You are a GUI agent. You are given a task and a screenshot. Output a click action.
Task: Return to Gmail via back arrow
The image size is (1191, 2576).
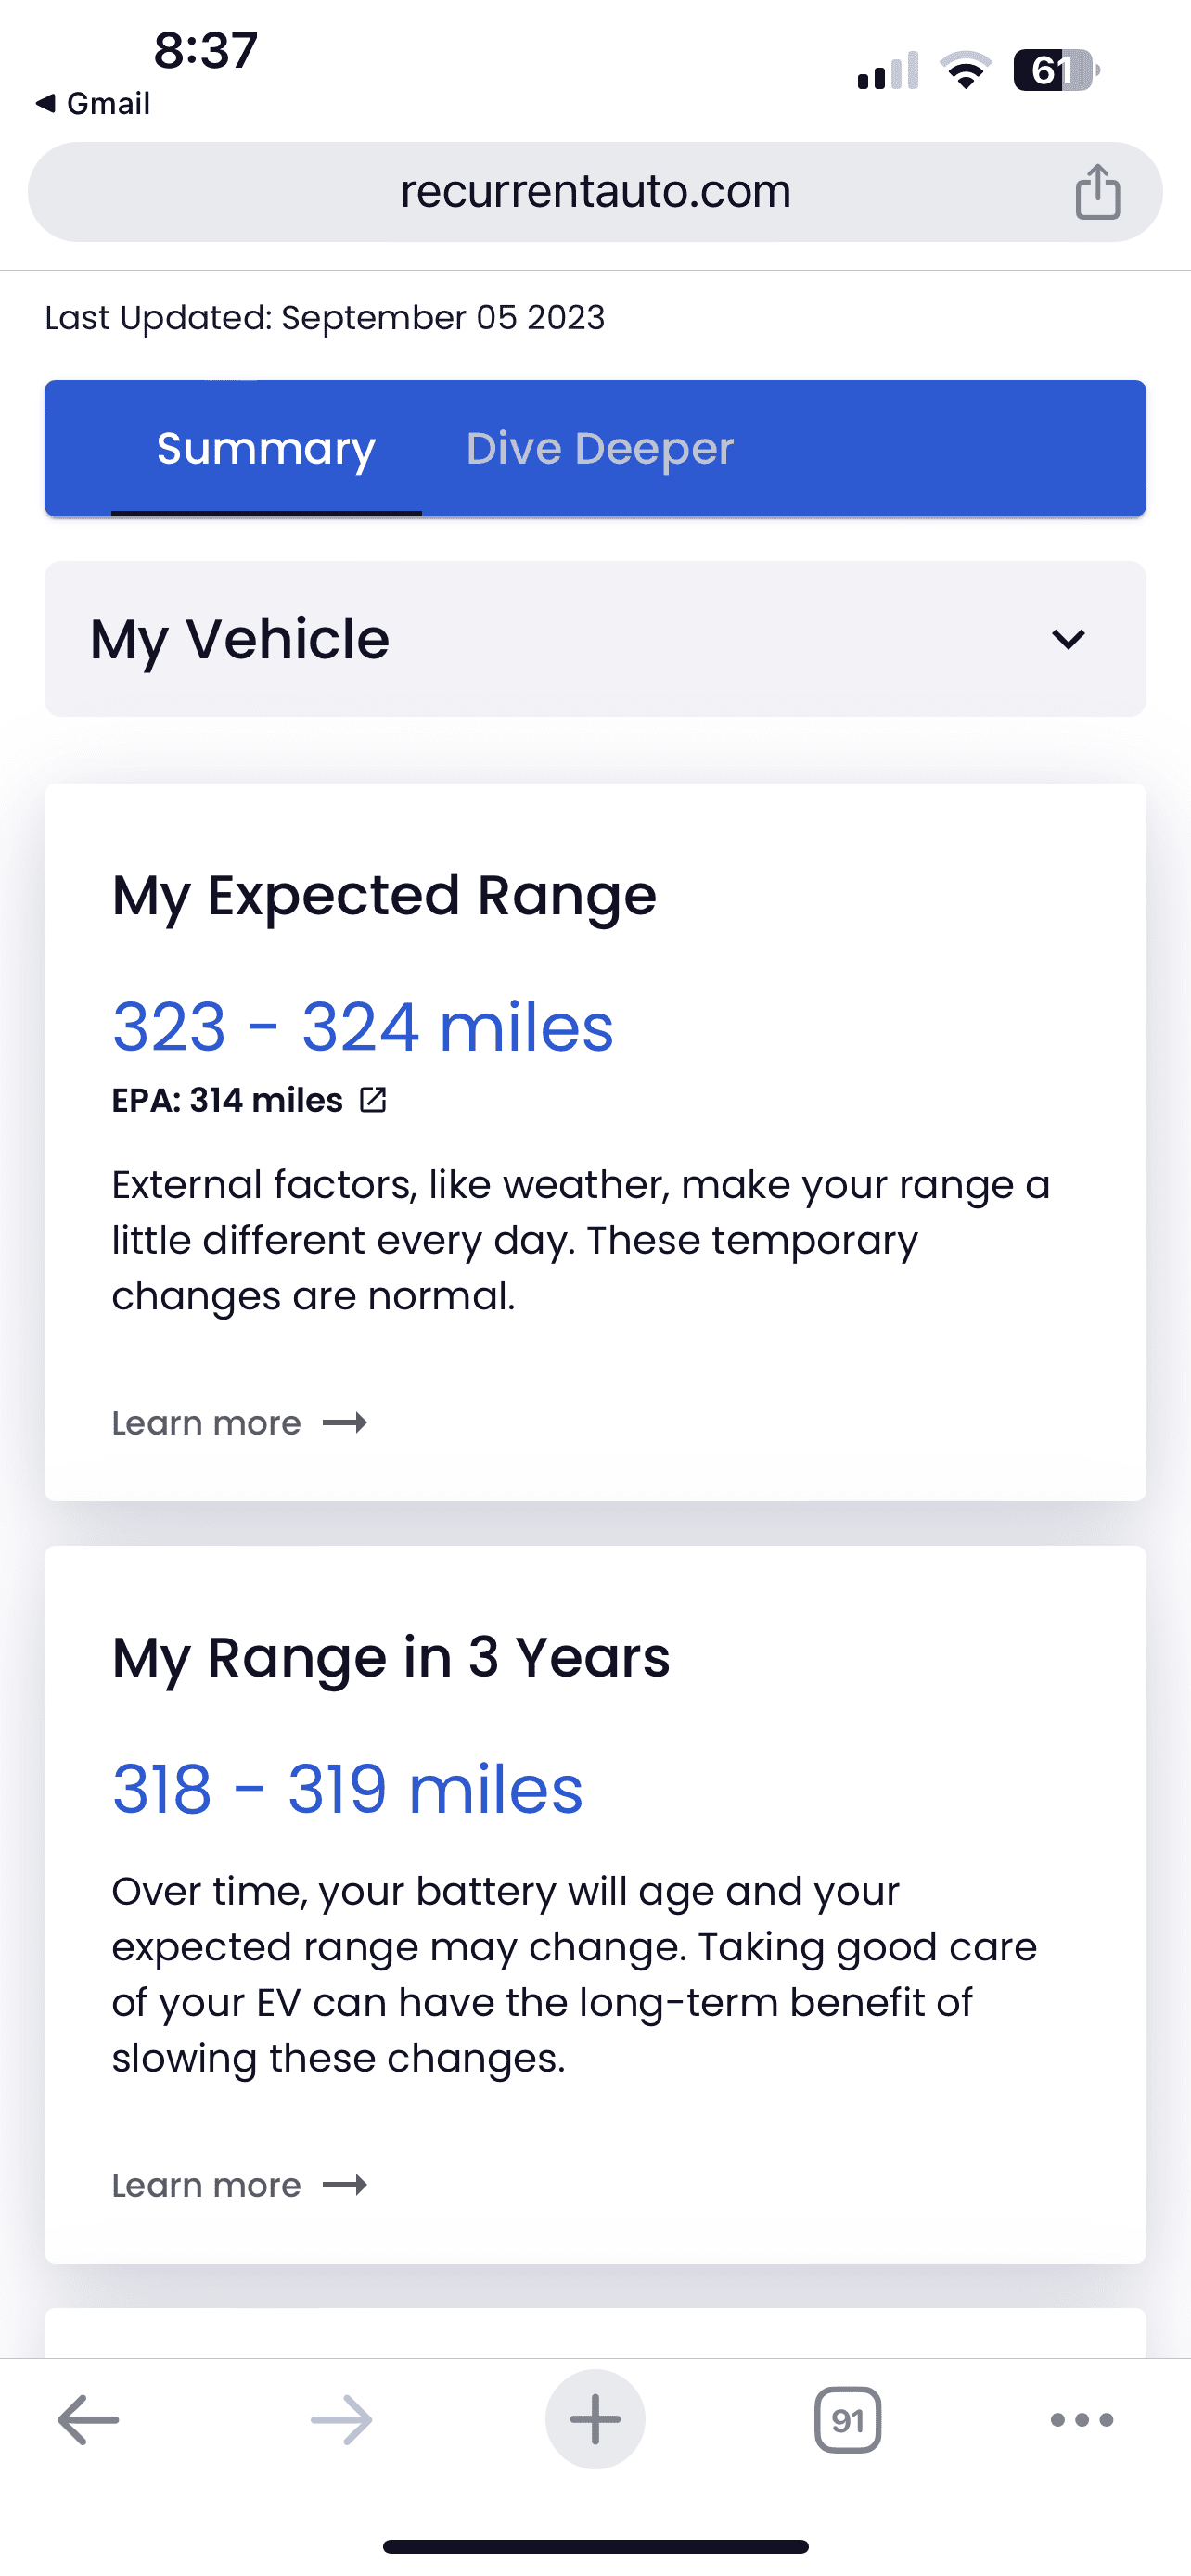pos(92,103)
